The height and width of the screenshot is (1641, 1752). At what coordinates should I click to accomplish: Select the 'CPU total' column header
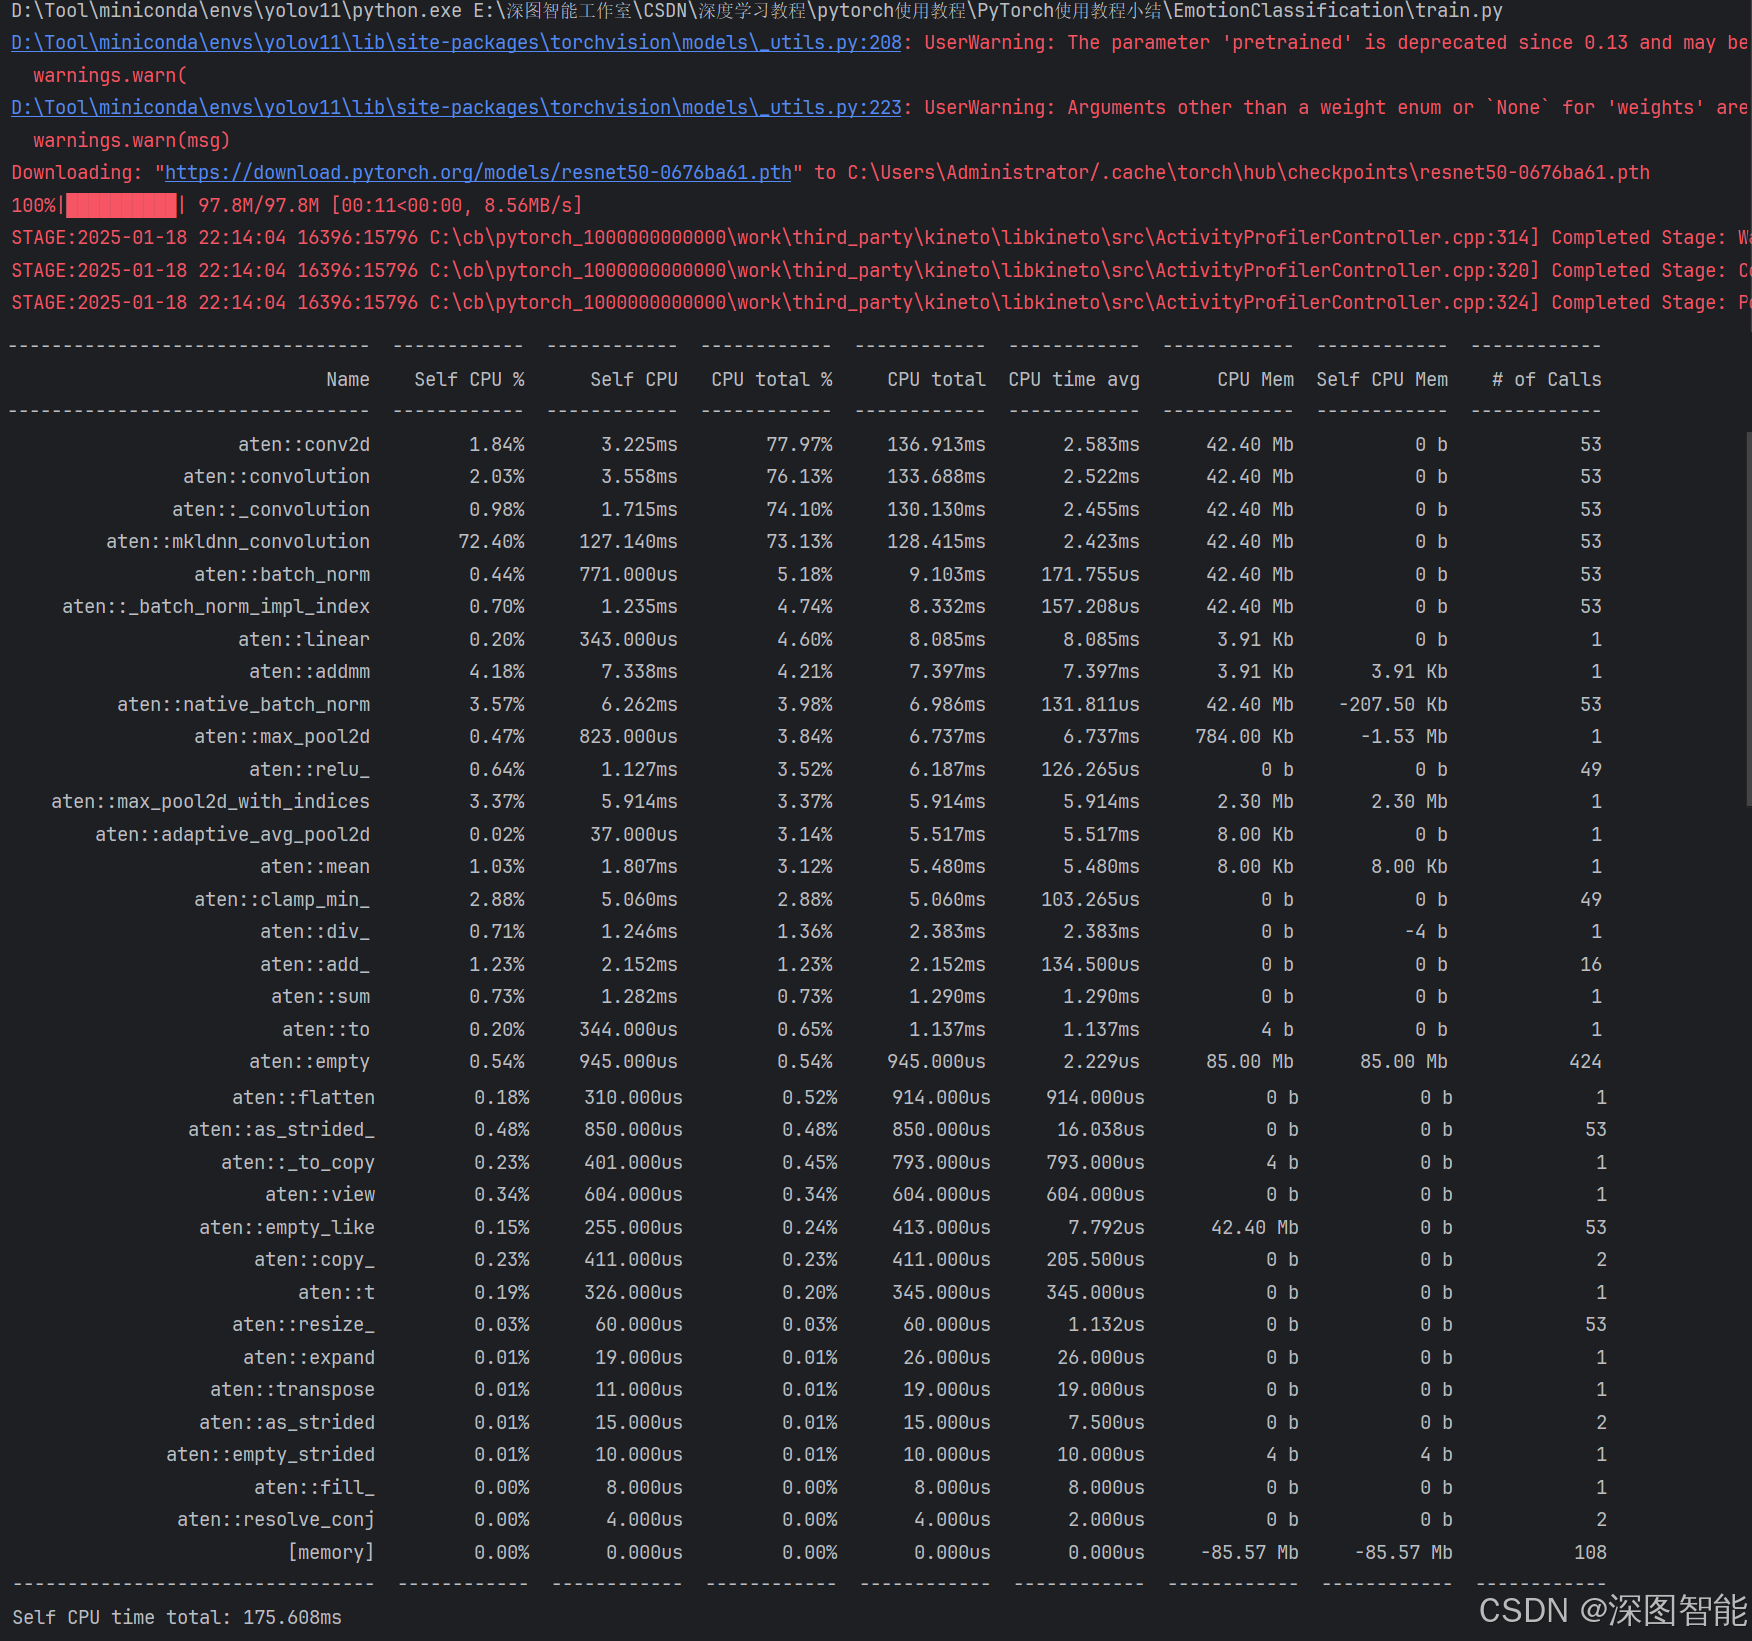coord(936,380)
